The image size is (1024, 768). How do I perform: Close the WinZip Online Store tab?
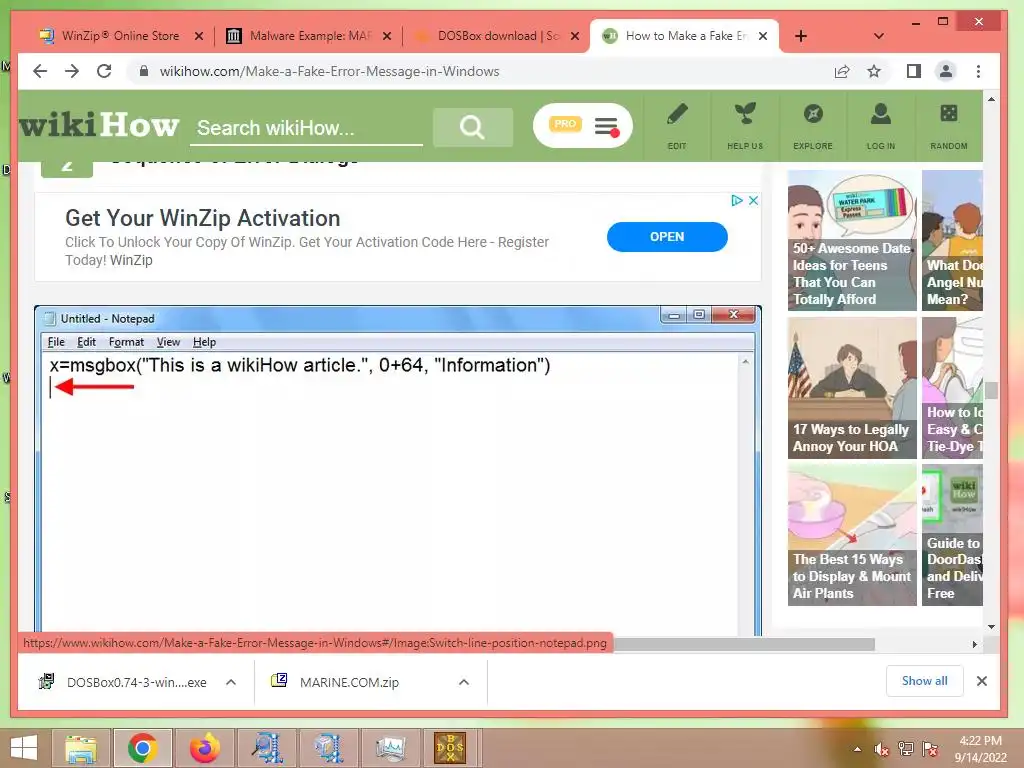[x=199, y=37]
